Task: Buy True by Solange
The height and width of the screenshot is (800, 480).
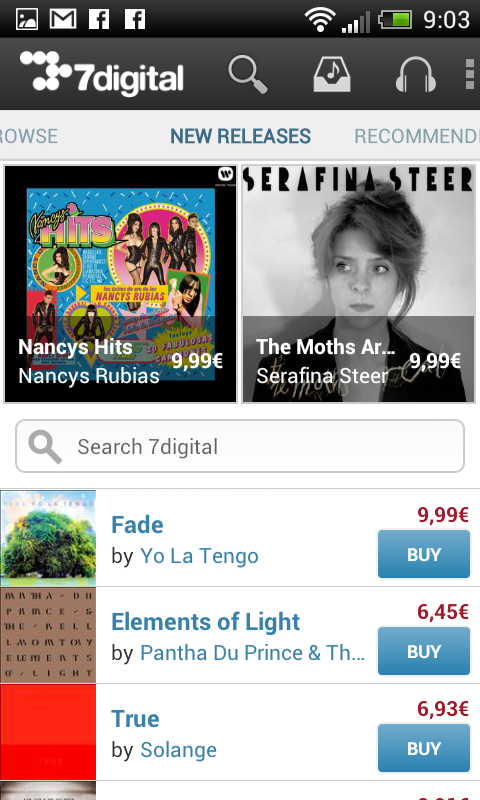Action: [424, 748]
